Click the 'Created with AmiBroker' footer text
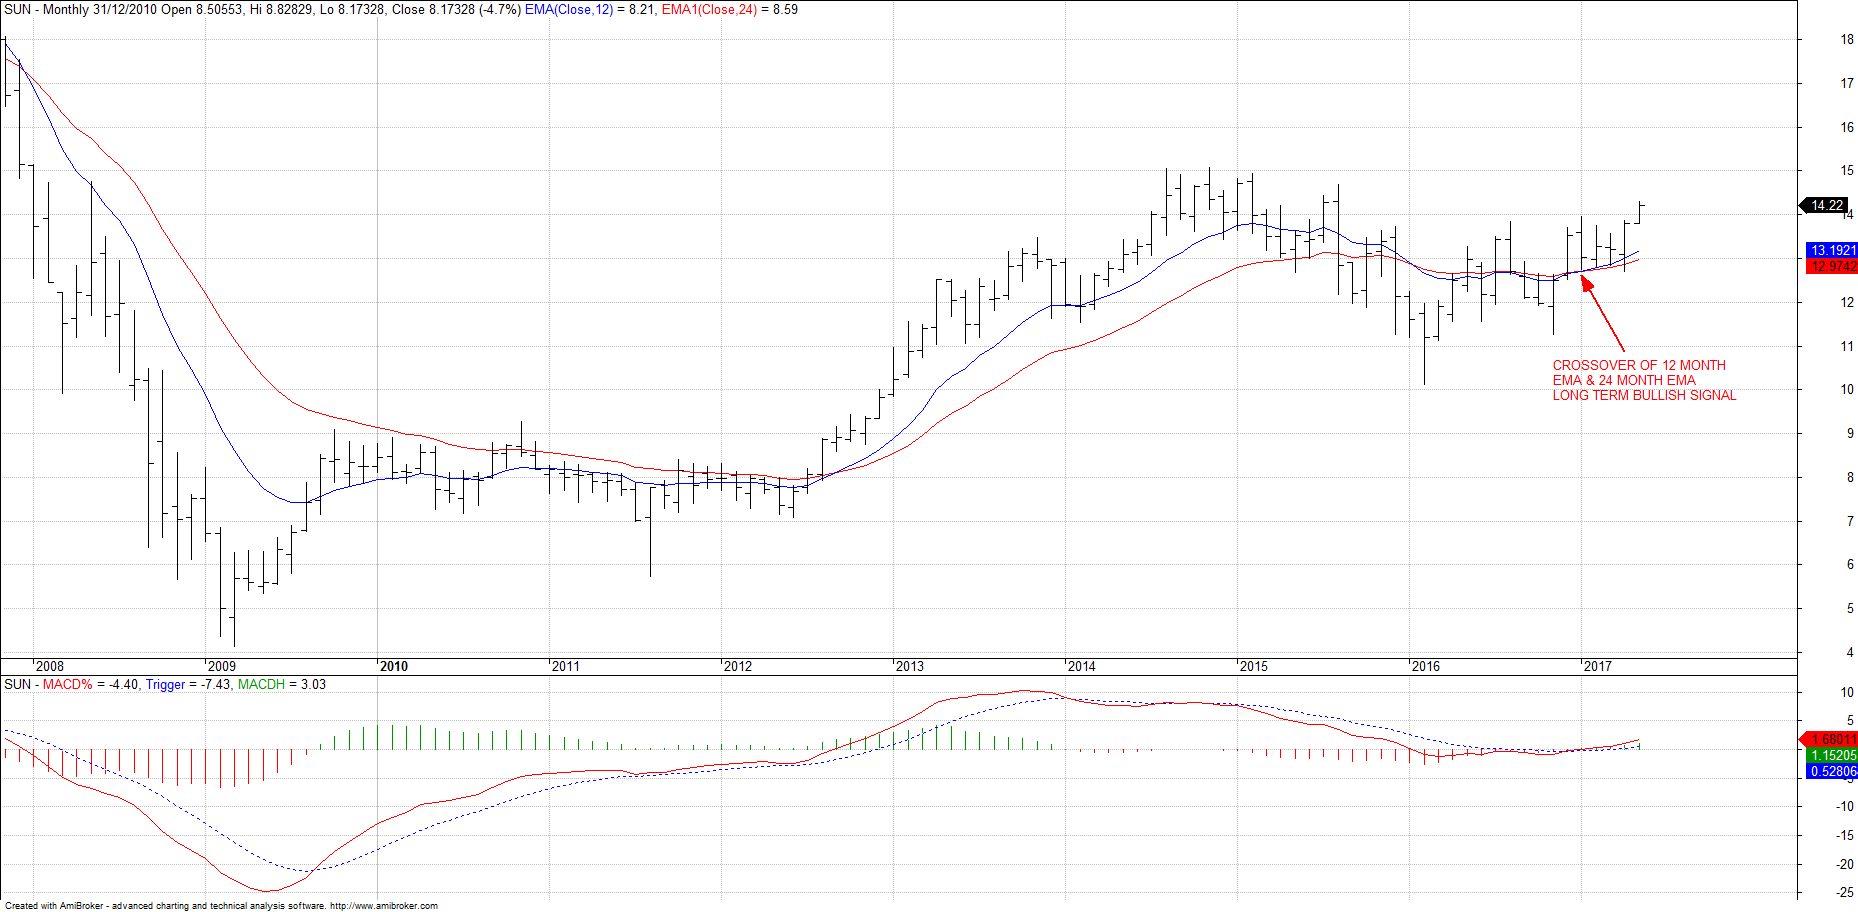The image size is (1858, 912). (x=55, y=906)
